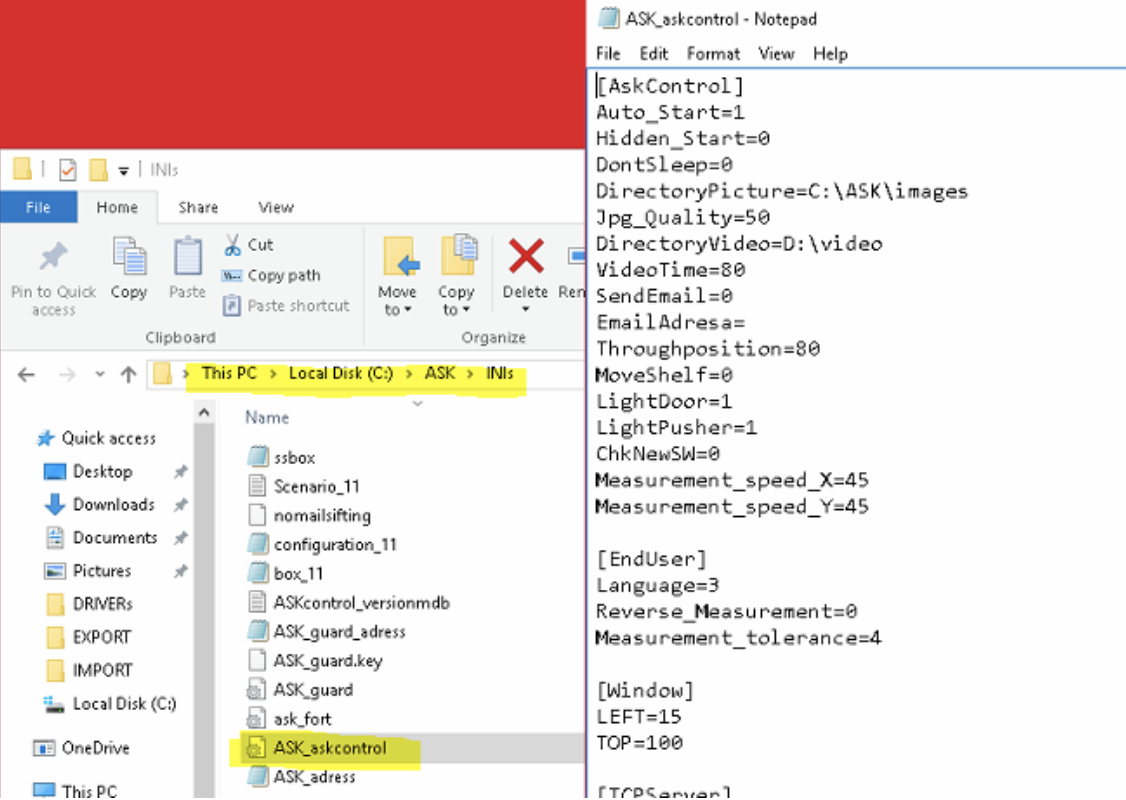This screenshot has width=1126, height=800.
Task: Open the Format menu in Notepad
Action: (x=713, y=54)
